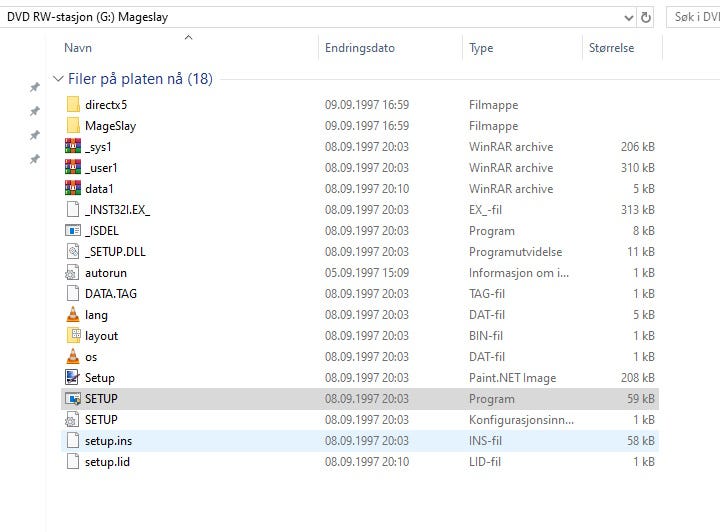Viewport: 720px width, 532px height.
Task: Sort files by Type column
Action: point(481,48)
